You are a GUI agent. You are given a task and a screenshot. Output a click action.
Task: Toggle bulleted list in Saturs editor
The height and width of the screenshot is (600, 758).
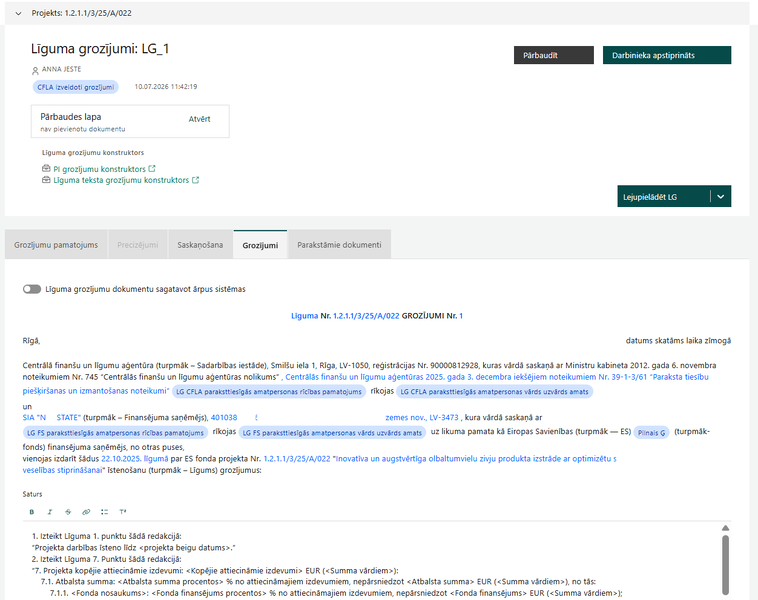point(104,512)
